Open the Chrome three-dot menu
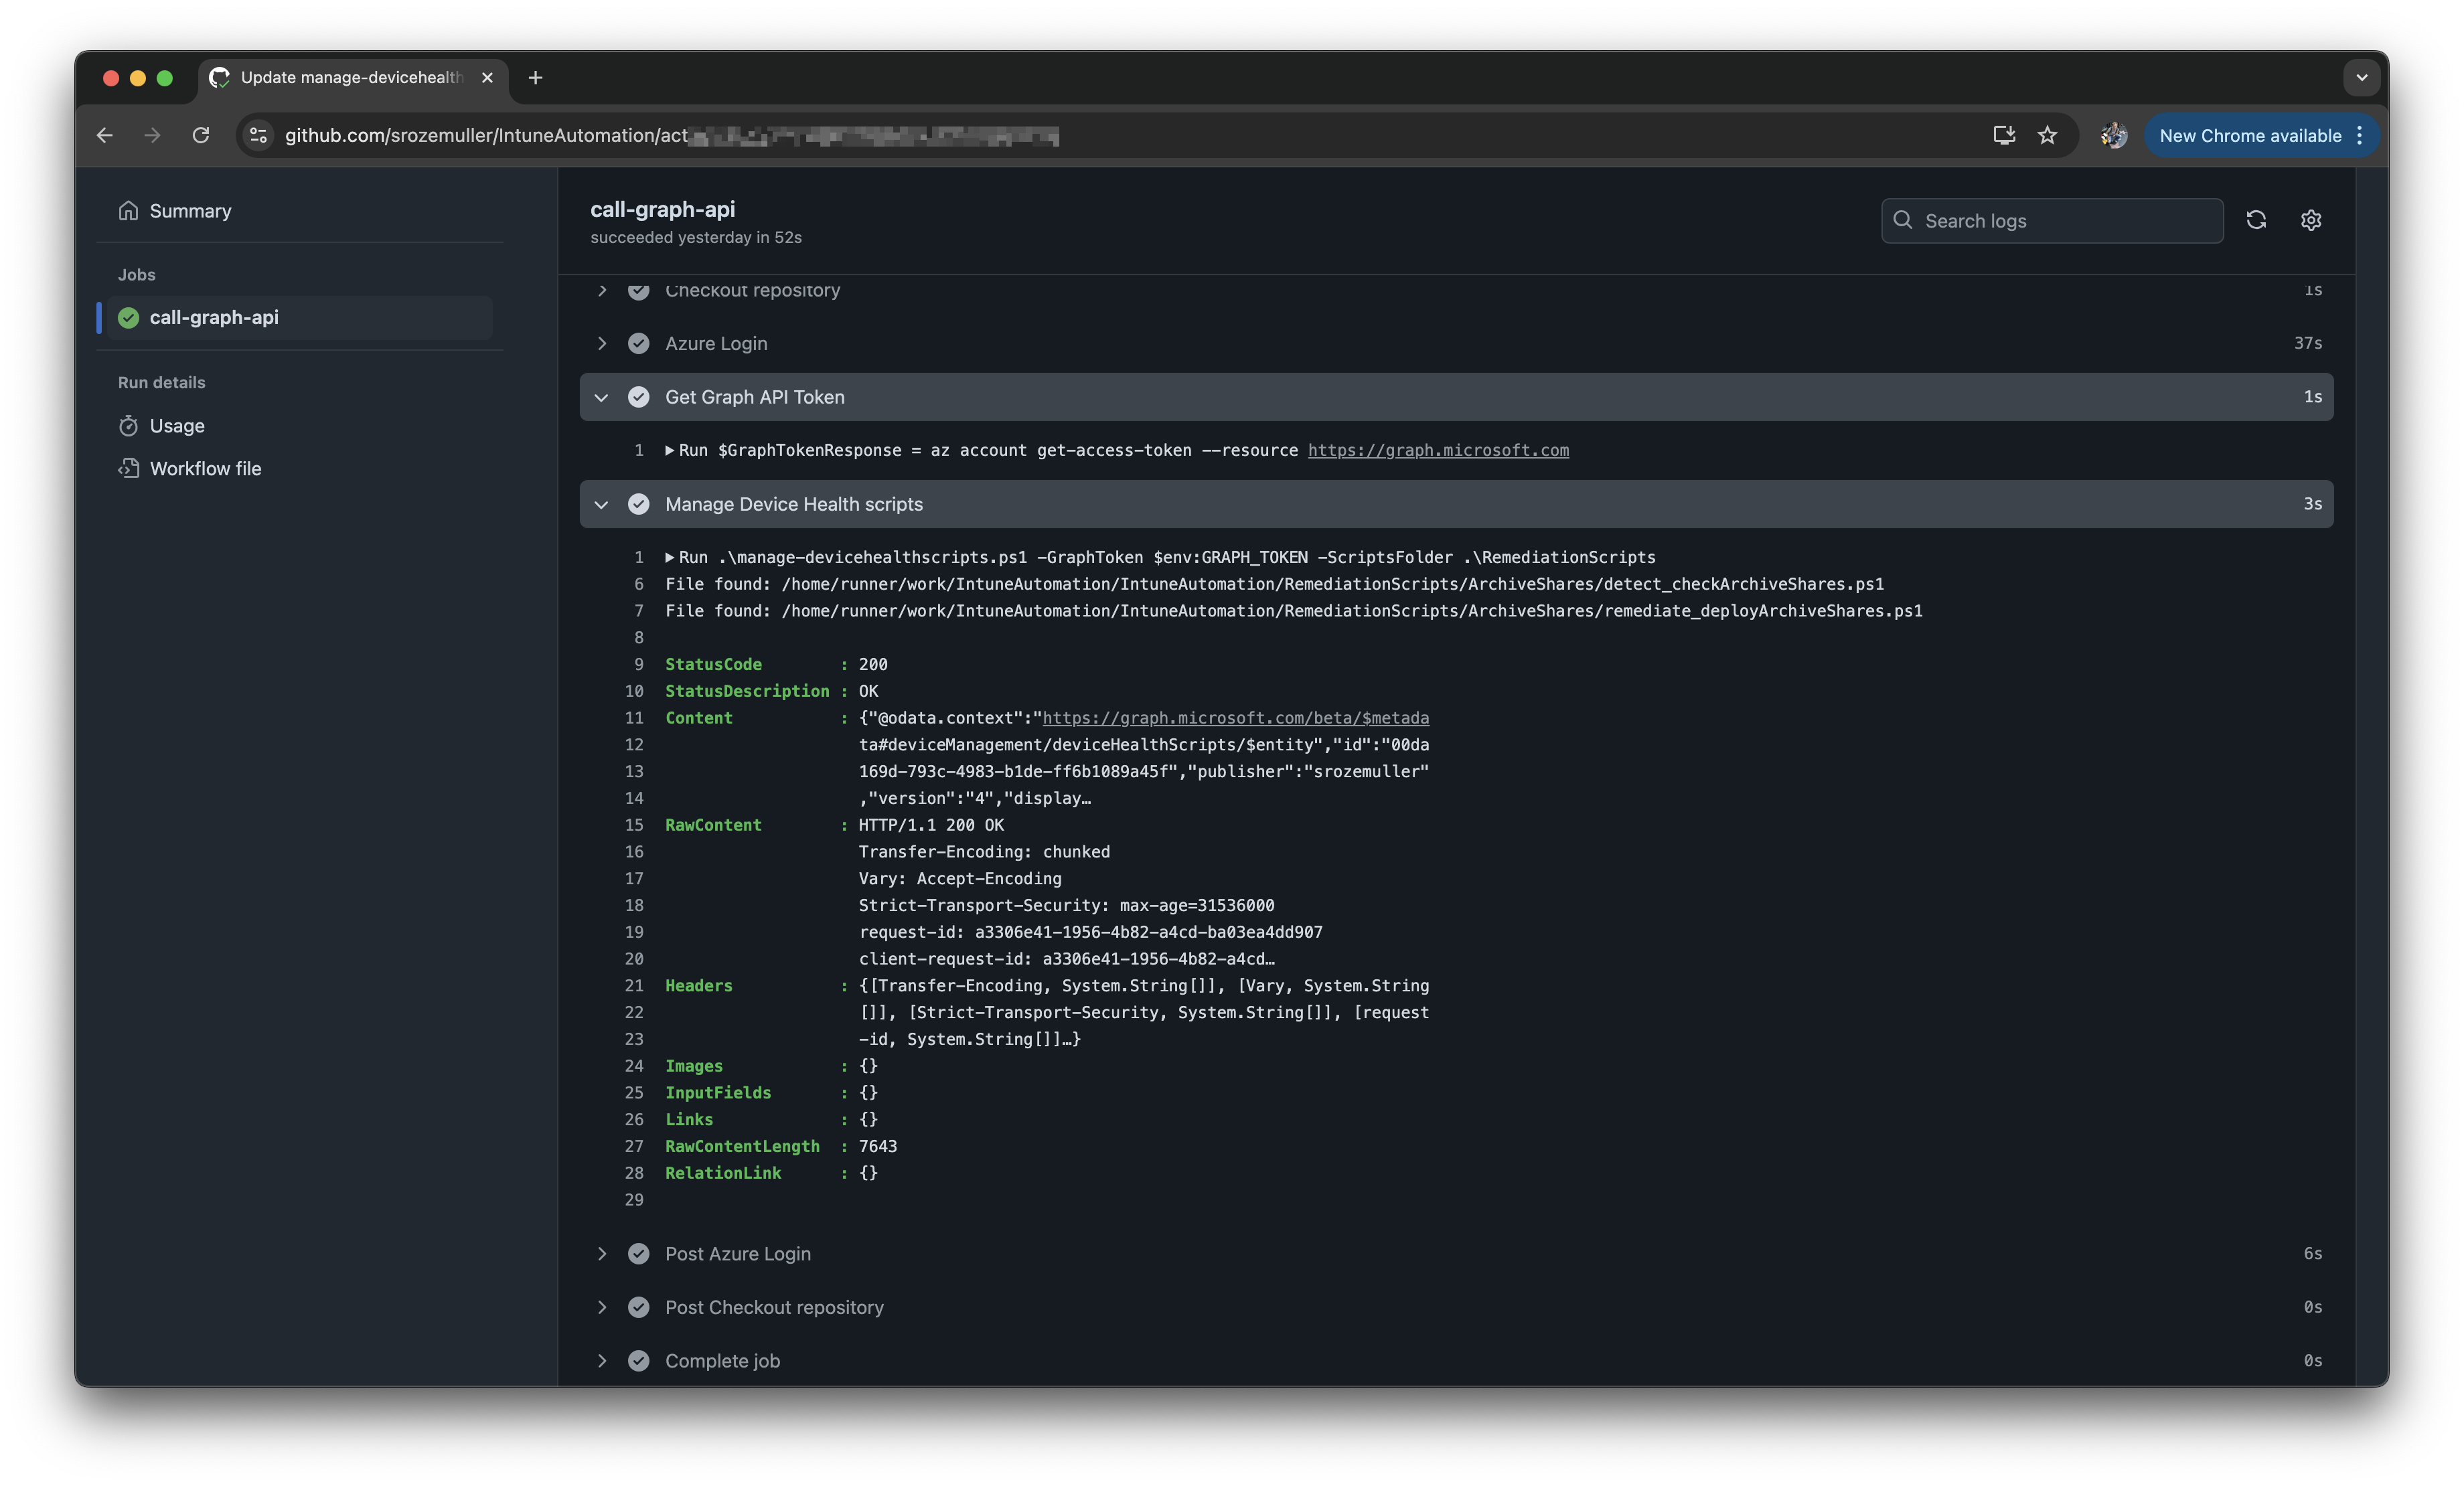Viewport: 2464px width, 1486px height. (x=2360, y=135)
